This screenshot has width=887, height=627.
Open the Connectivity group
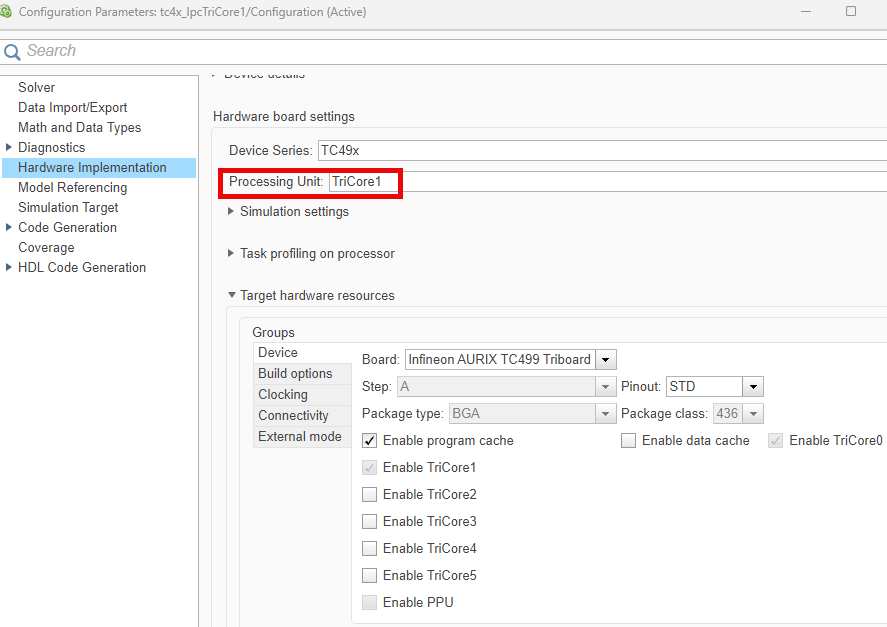coord(293,416)
